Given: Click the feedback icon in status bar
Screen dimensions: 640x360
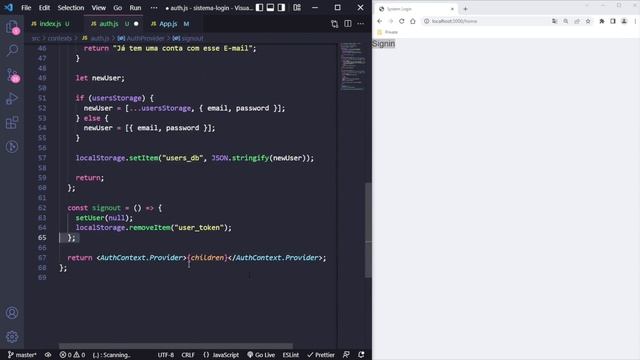Looking at the screenshot, I should point(346,355).
